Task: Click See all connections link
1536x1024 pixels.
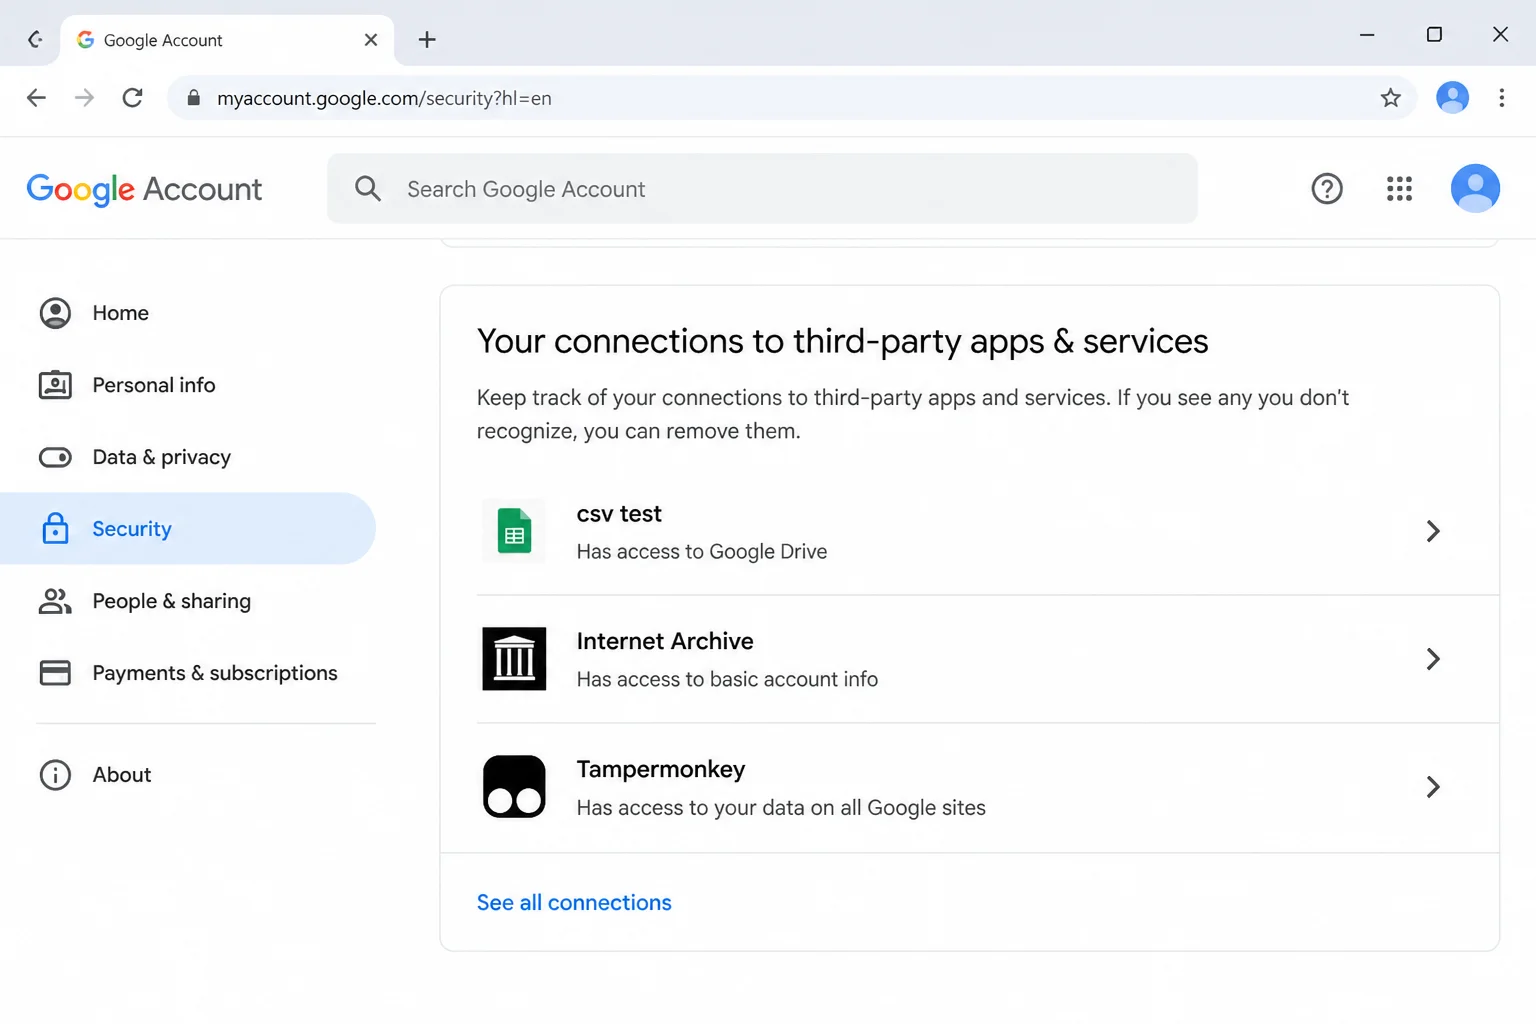Action: 574,902
